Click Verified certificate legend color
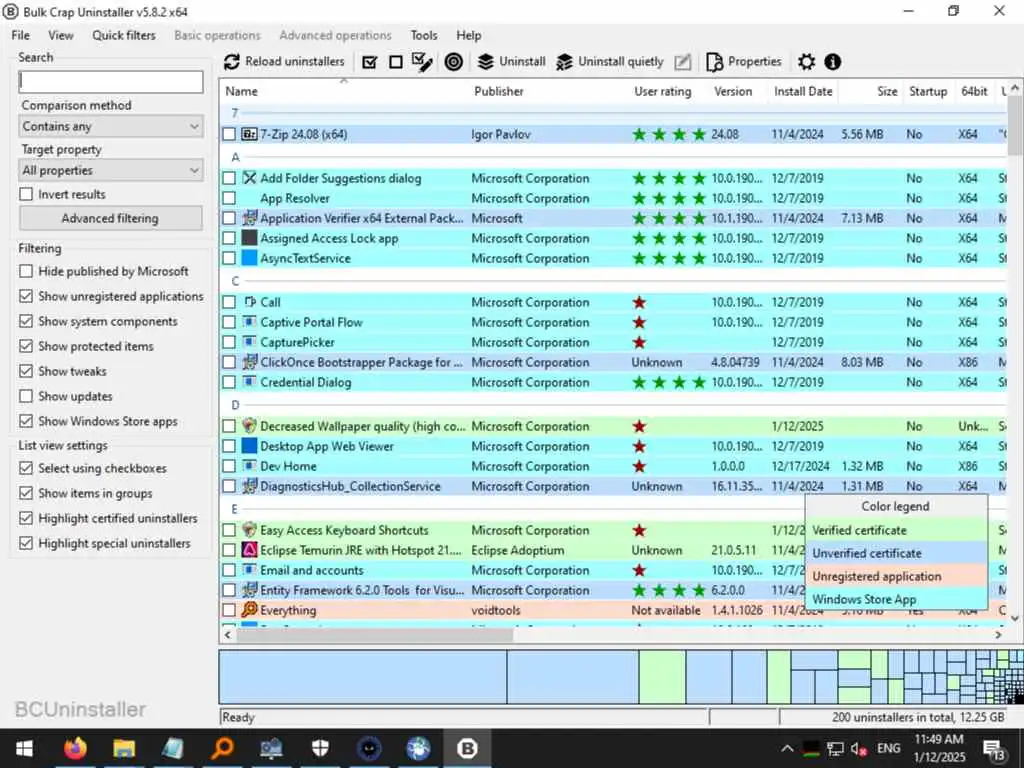Viewport: 1024px width, 768px height. pyautogui.click(x=896, y=530)
